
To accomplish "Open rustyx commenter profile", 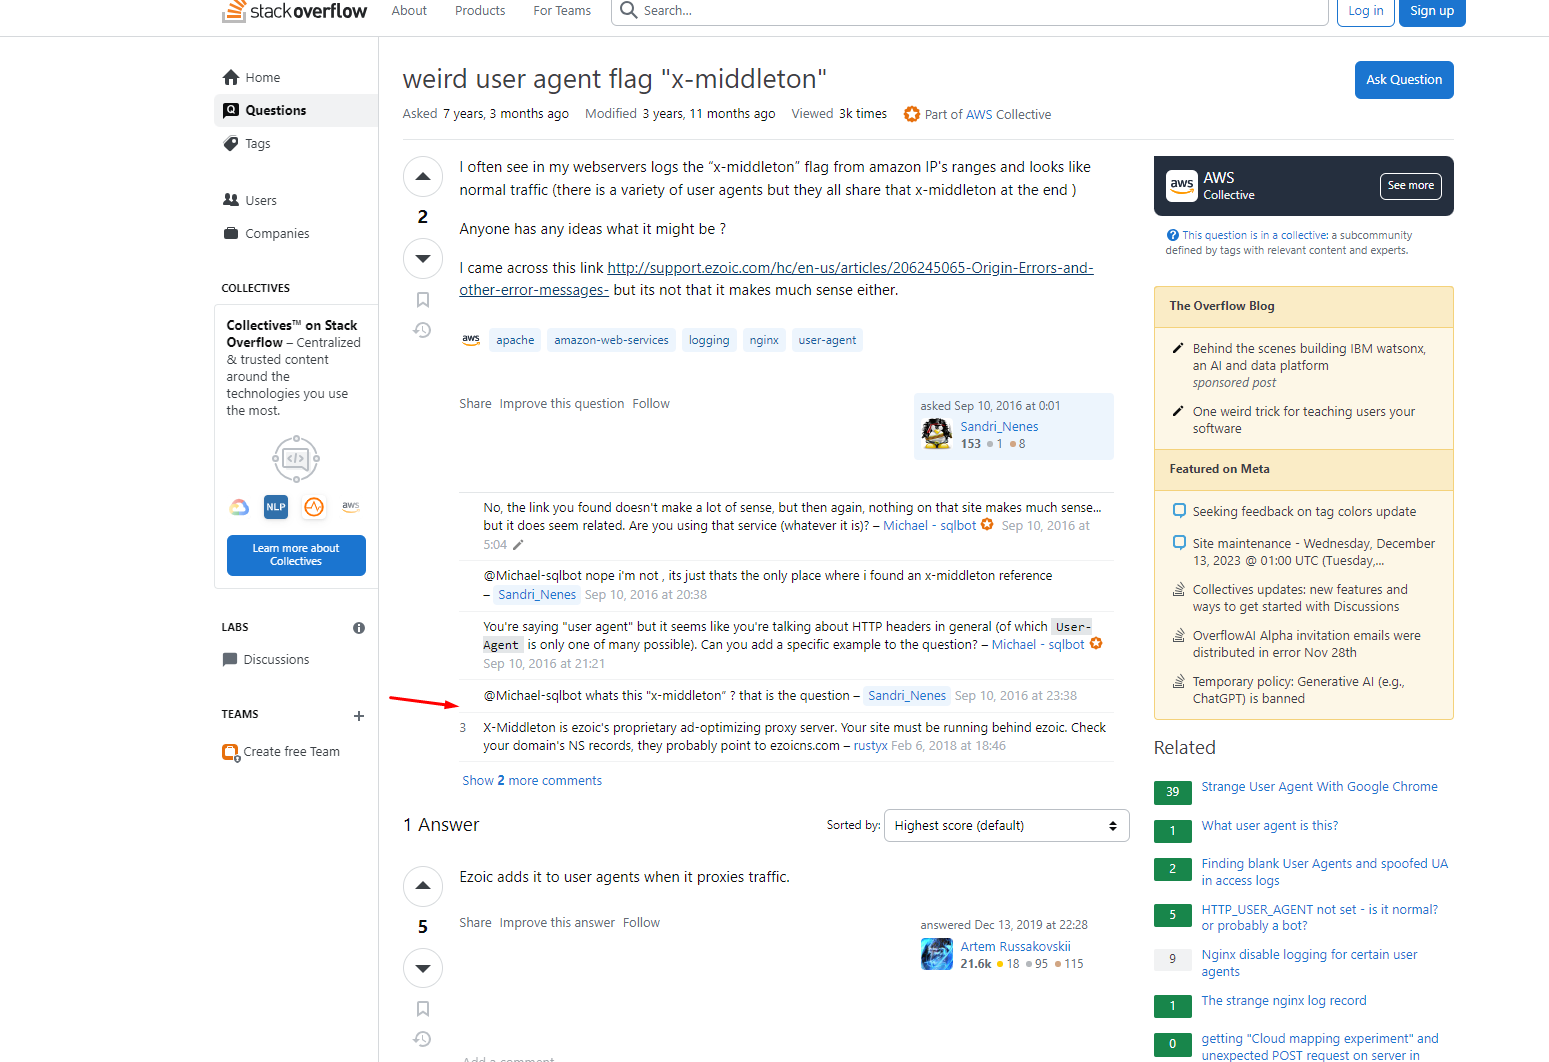I will point(870,746).
